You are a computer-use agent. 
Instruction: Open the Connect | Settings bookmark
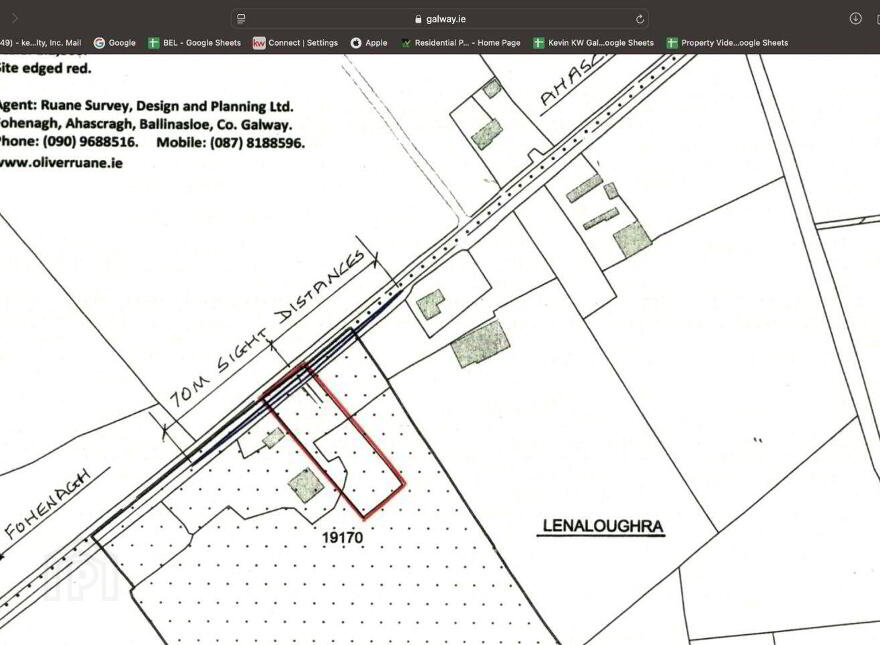click(295, 43)
